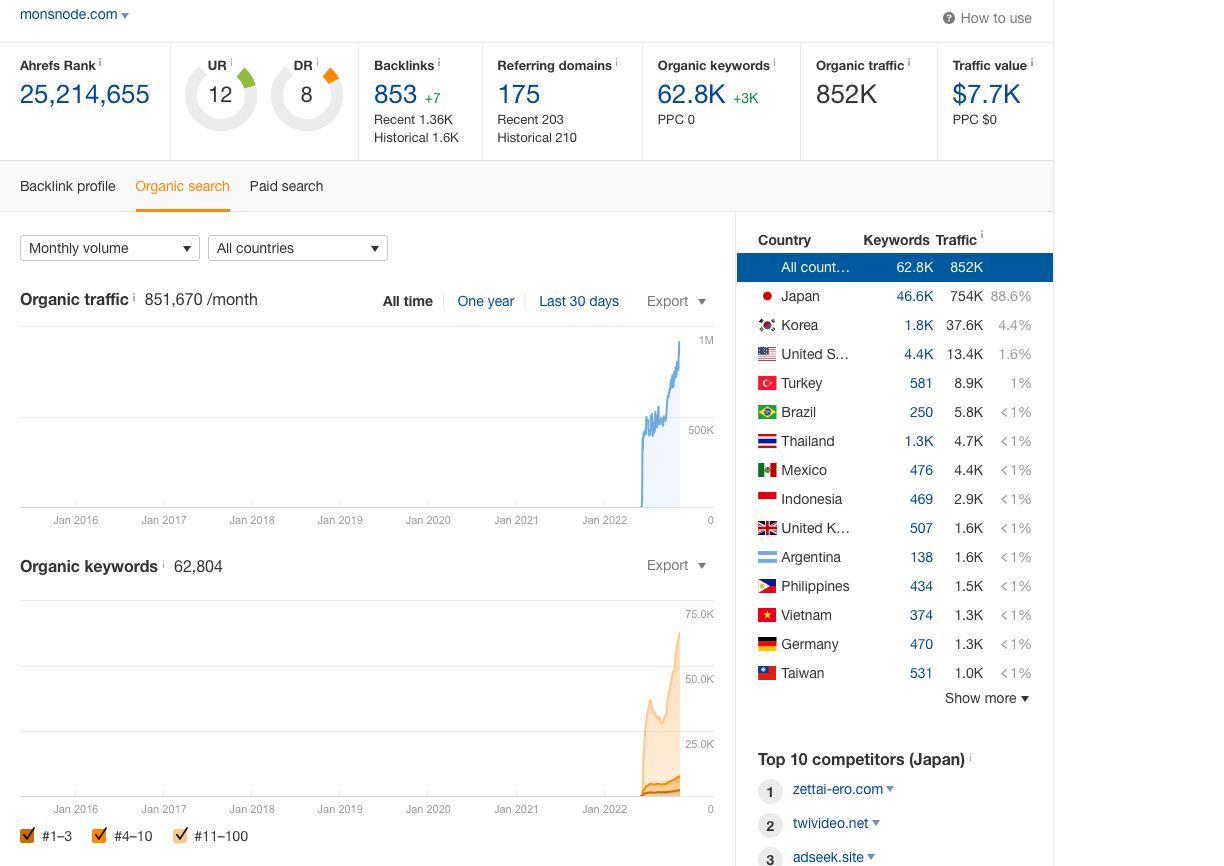1224x866 pixels.
Task: Click the Argentina flag icon
Action: tap(767, 557)
